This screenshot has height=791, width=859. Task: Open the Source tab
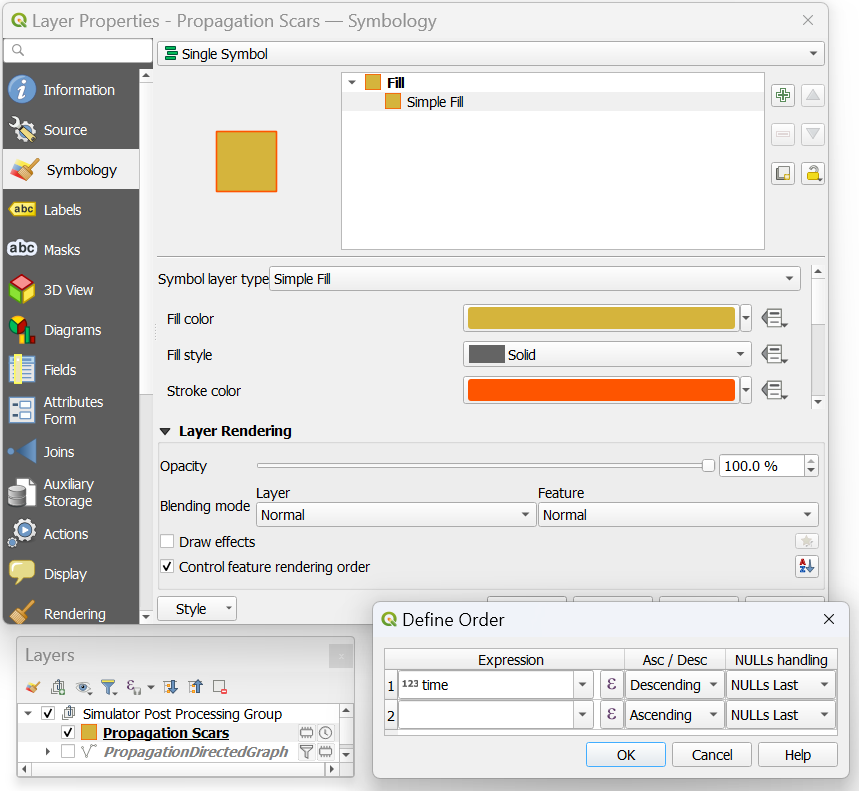pyautogui.click(x=71, y=130)
